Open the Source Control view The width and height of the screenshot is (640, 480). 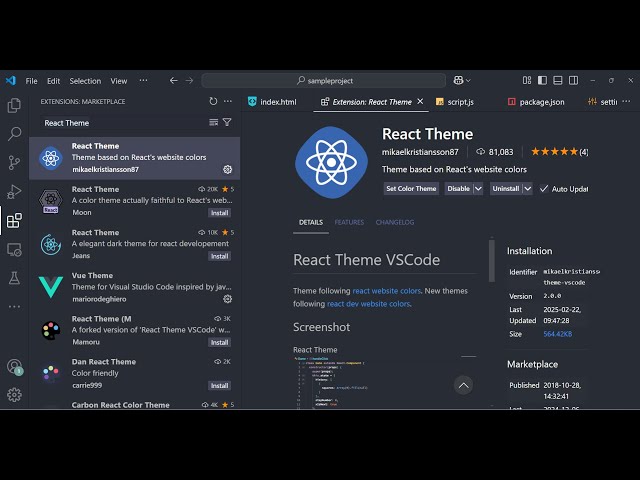point(14,162)
